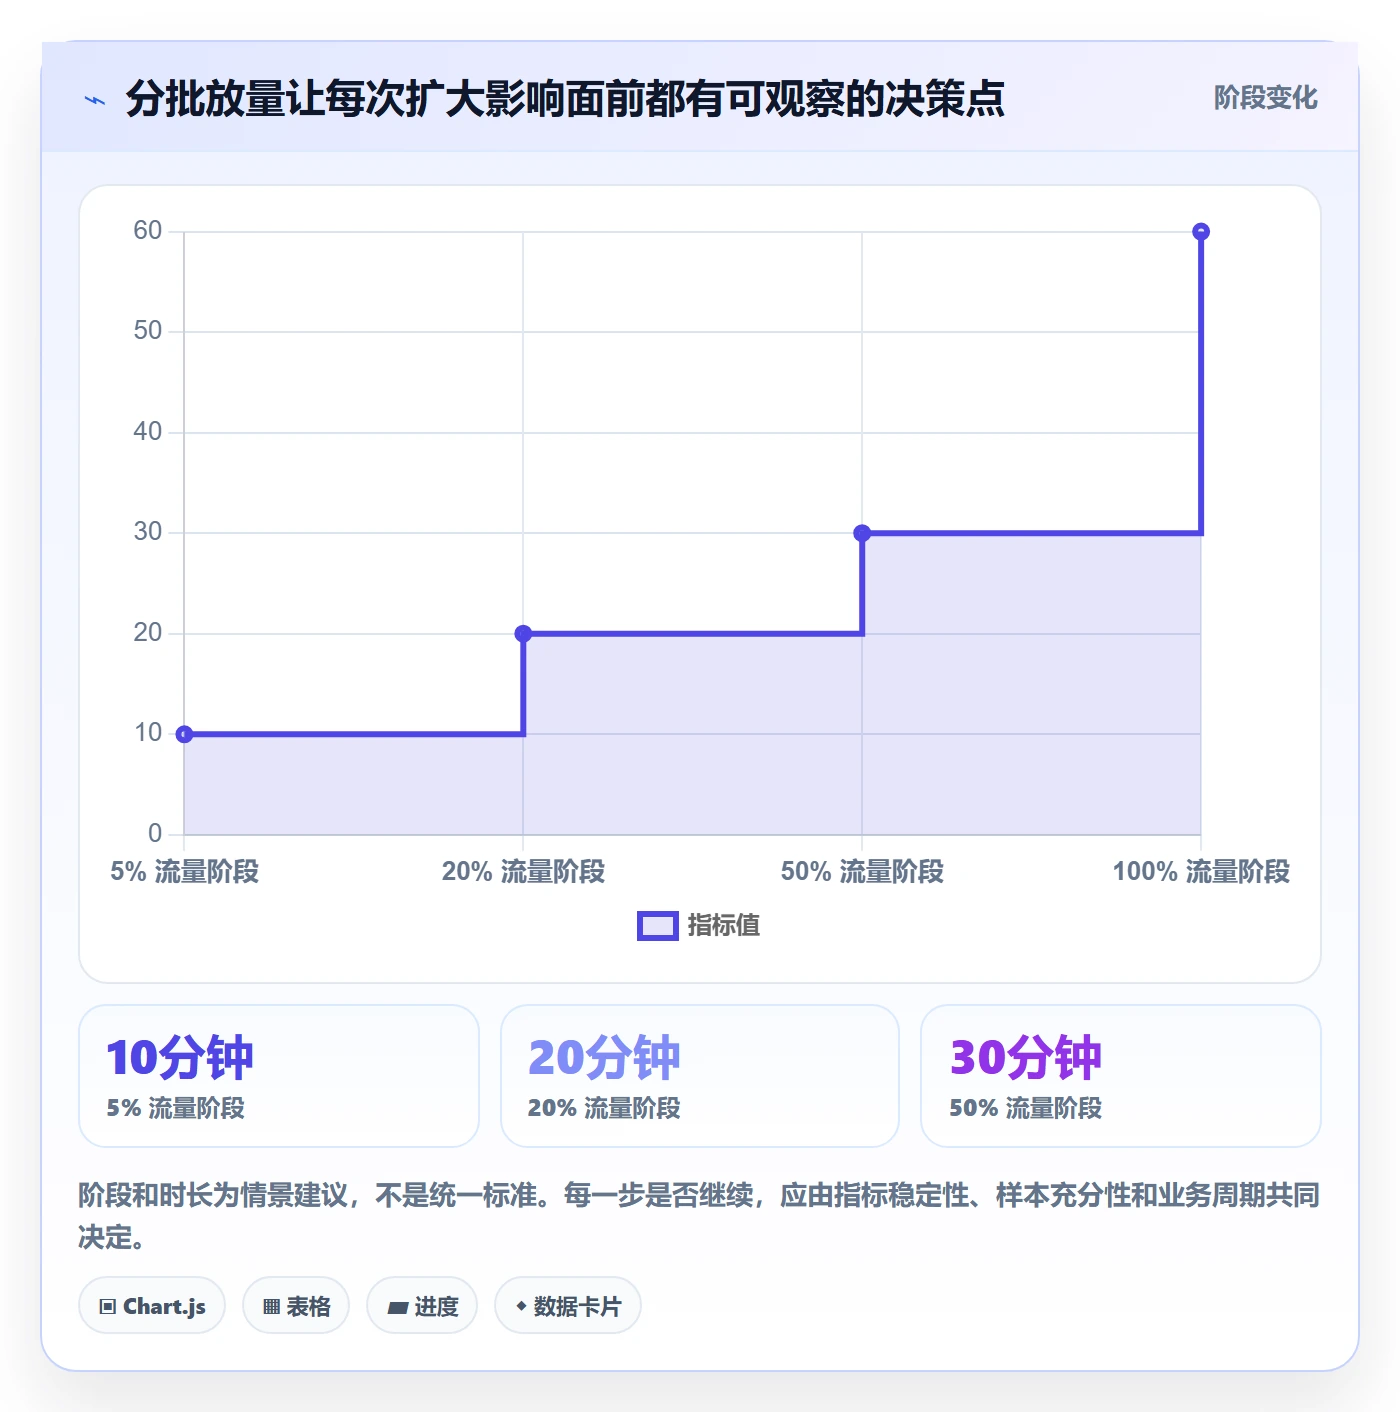Toggle the 指标值 legend label

tap(724, 926)
